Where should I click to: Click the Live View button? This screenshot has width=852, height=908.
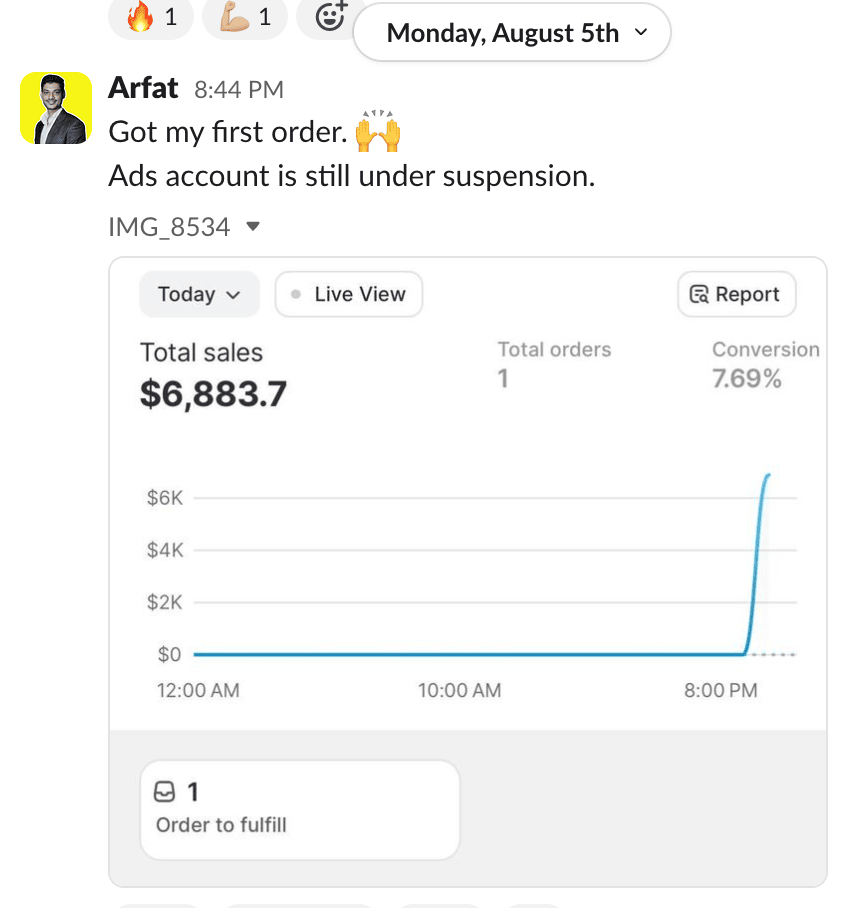(348, 294)
